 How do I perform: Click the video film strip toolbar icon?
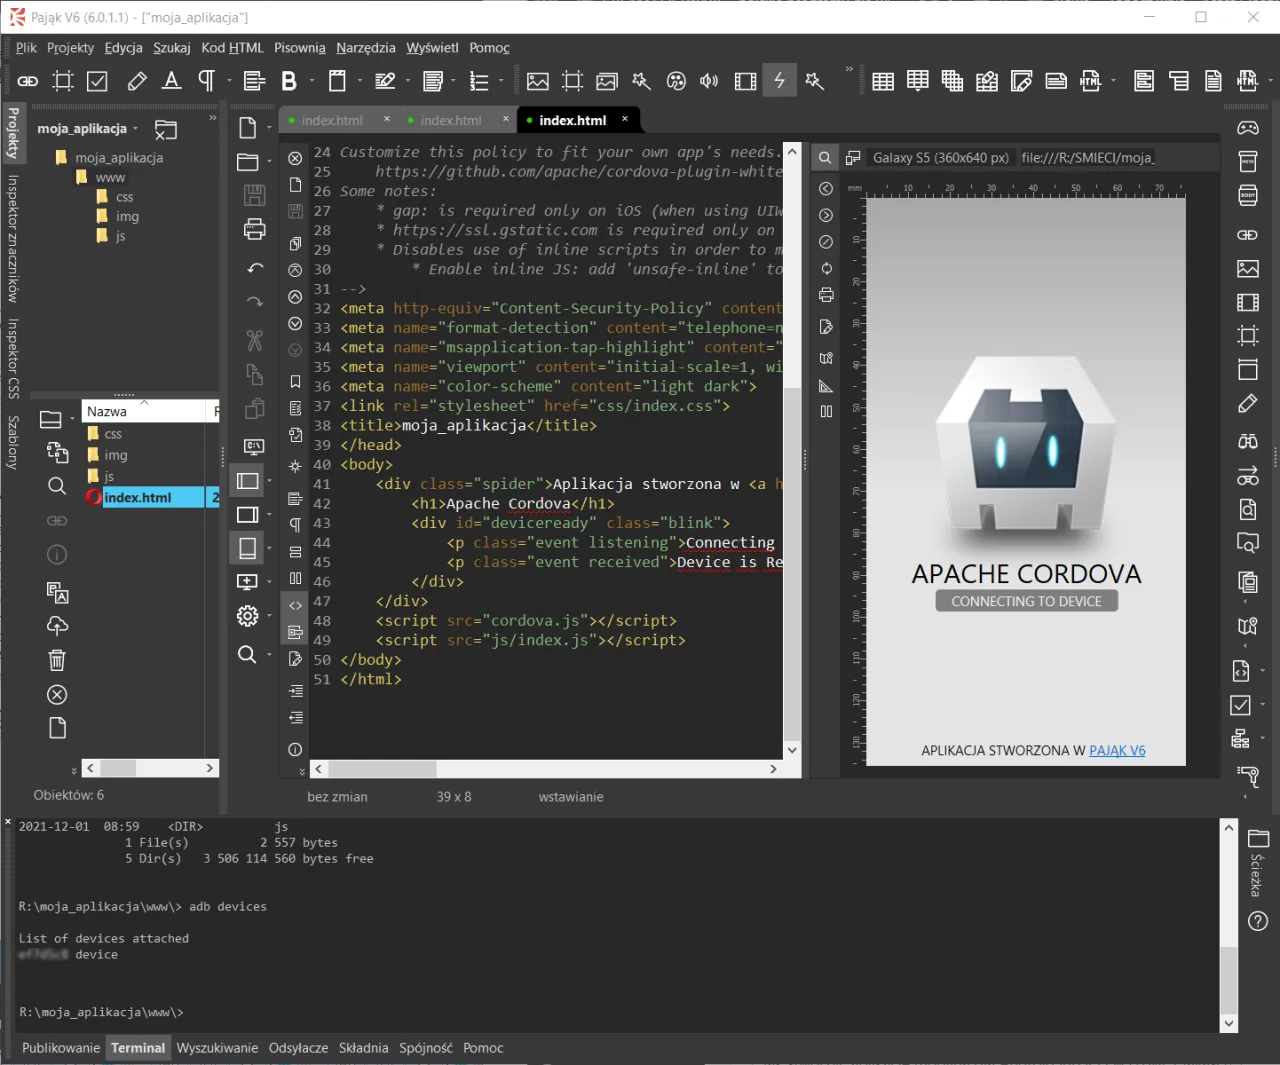[x=745, y=81]
